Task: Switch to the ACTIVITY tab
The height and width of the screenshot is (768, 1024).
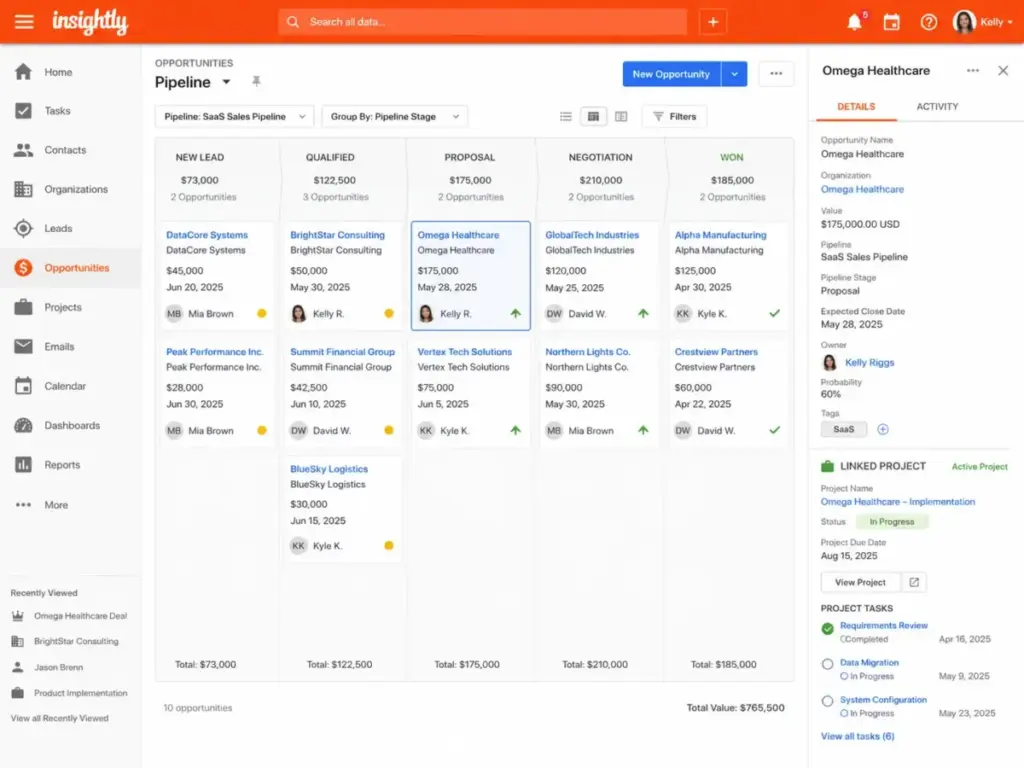Action: pos(937,106)
